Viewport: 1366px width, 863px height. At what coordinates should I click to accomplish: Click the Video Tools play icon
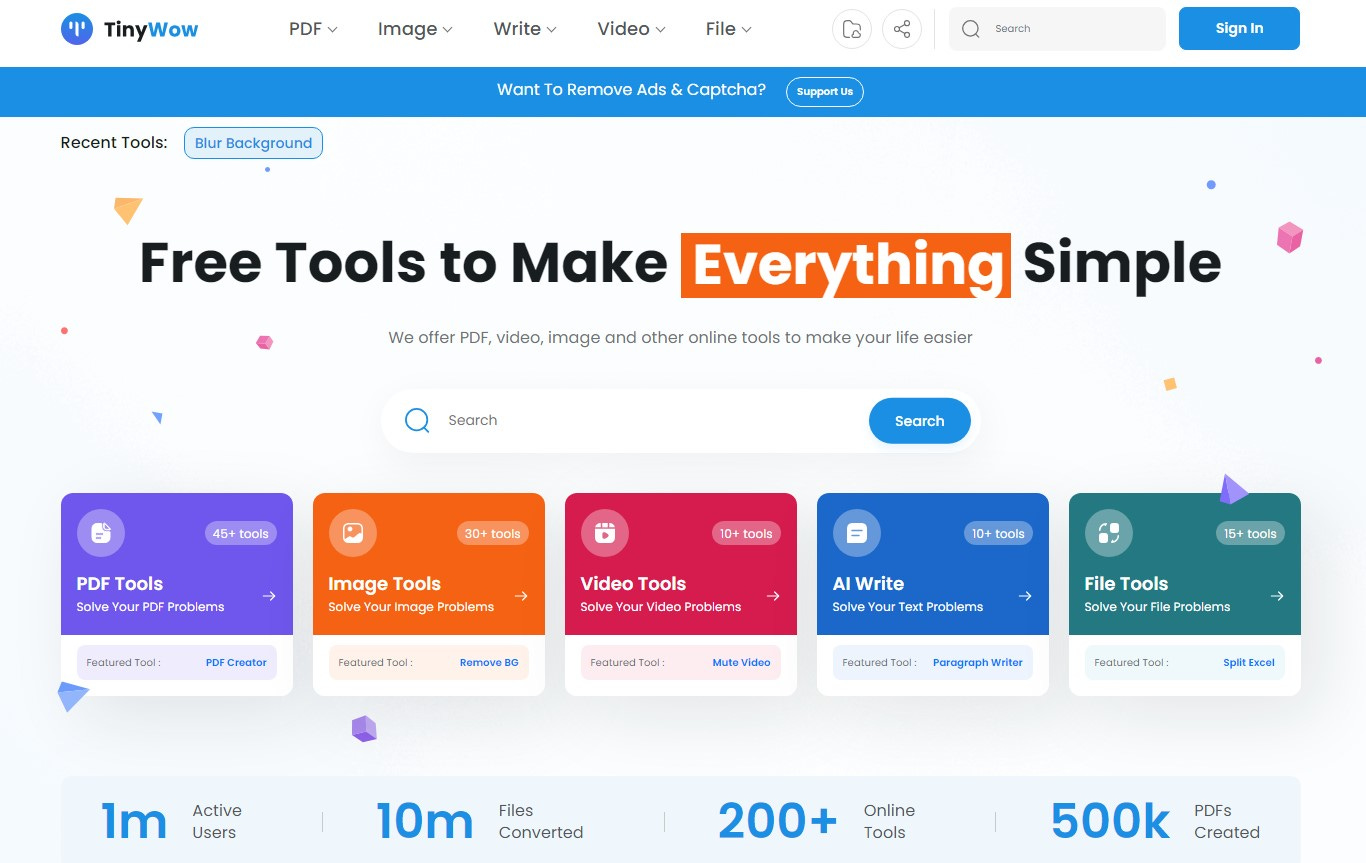click(x=605, y=533)
